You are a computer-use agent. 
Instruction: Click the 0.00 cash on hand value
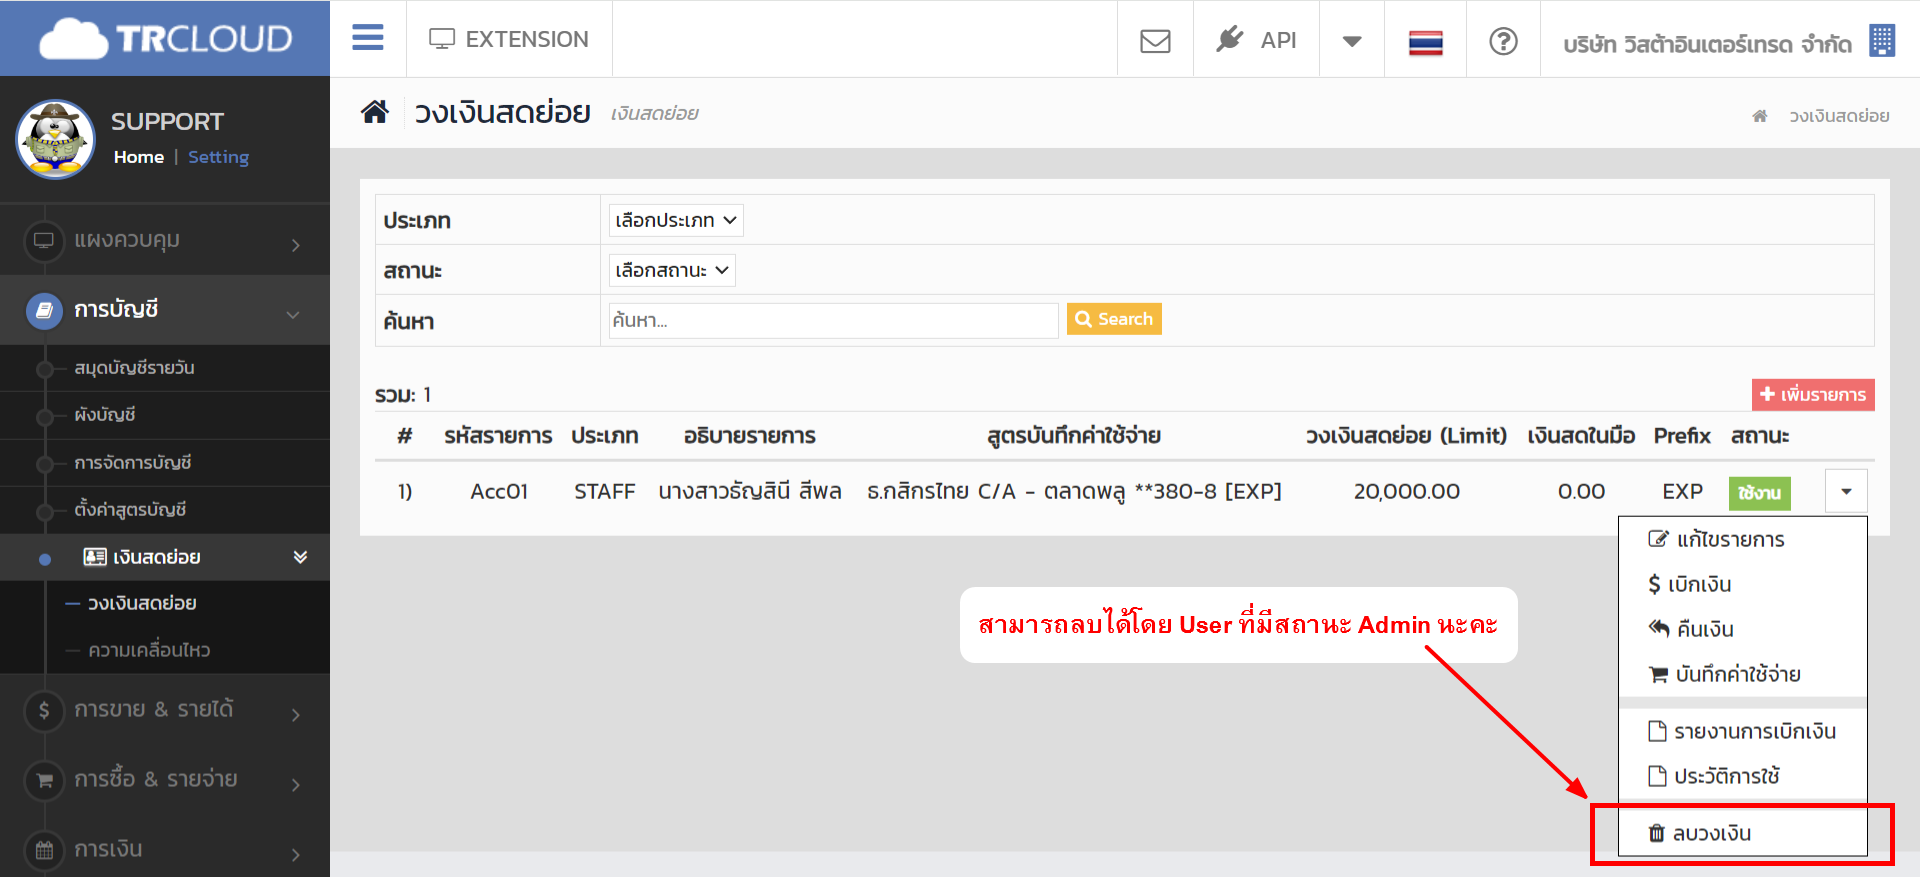1581,491
